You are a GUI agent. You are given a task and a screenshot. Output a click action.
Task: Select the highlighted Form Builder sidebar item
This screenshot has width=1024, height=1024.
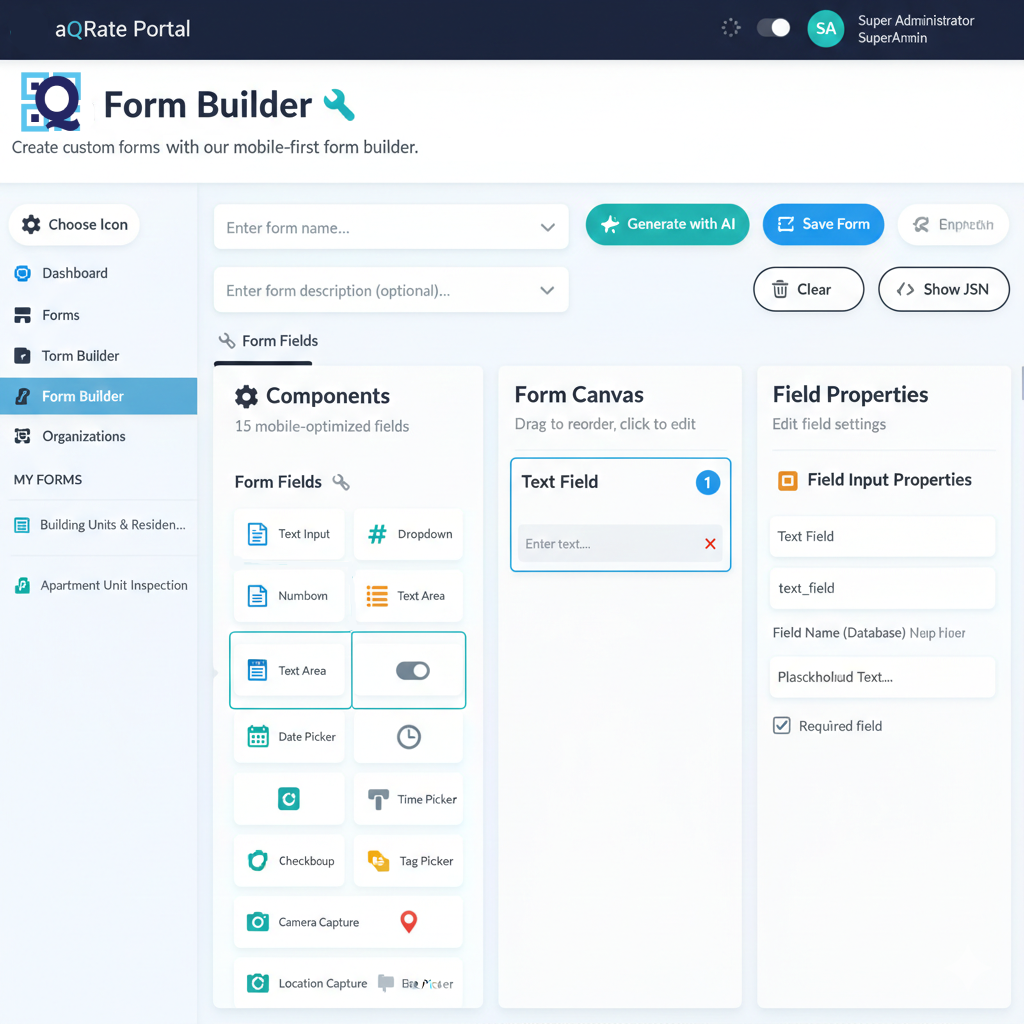(x=98, y=396)
